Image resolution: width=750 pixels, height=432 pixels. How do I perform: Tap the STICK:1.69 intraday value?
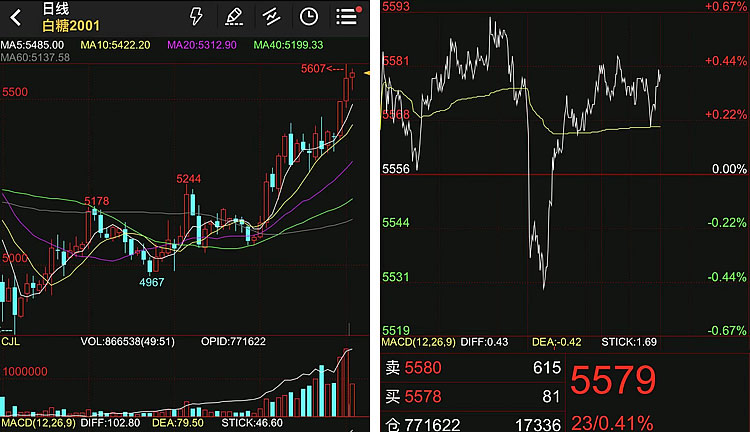click(629, 342)
